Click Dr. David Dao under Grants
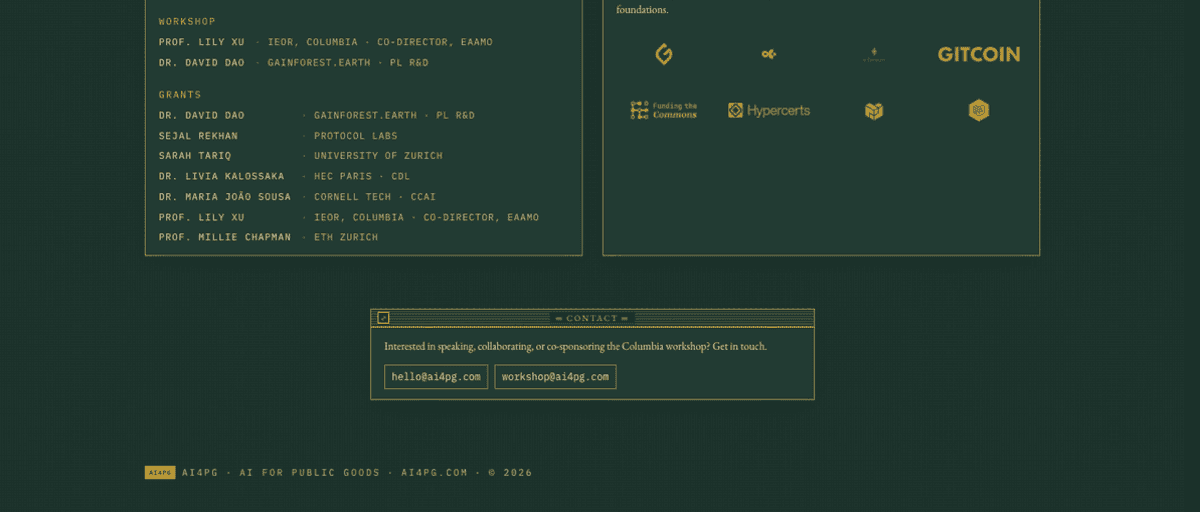1200x512 pixels. pos(201,115)
